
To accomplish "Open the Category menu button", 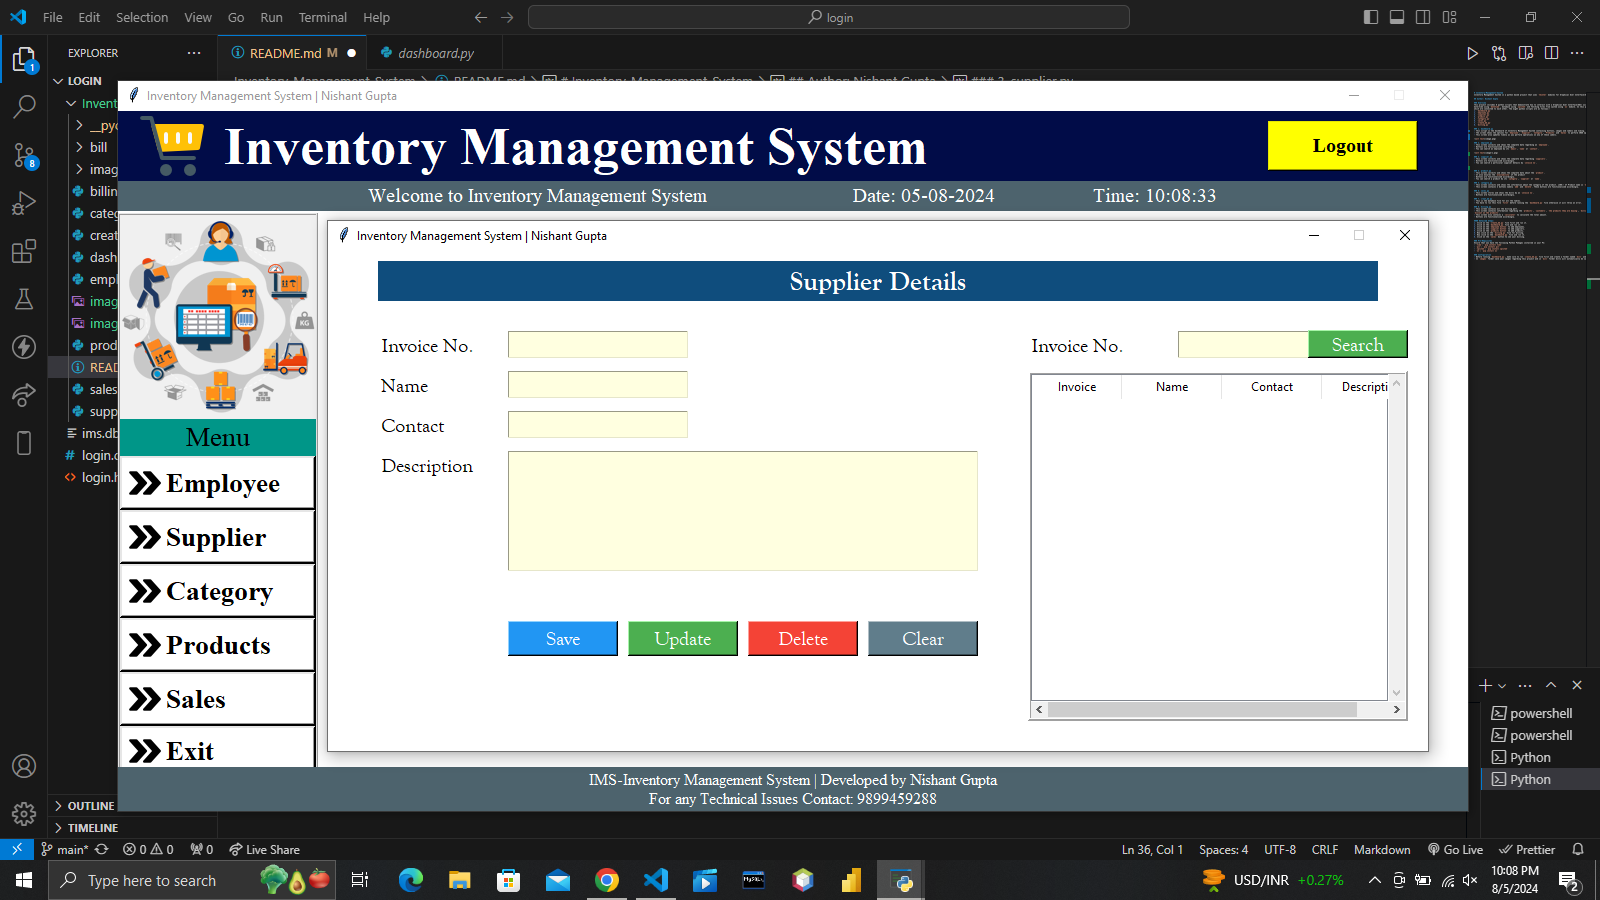I will click(x=217, y=591).
